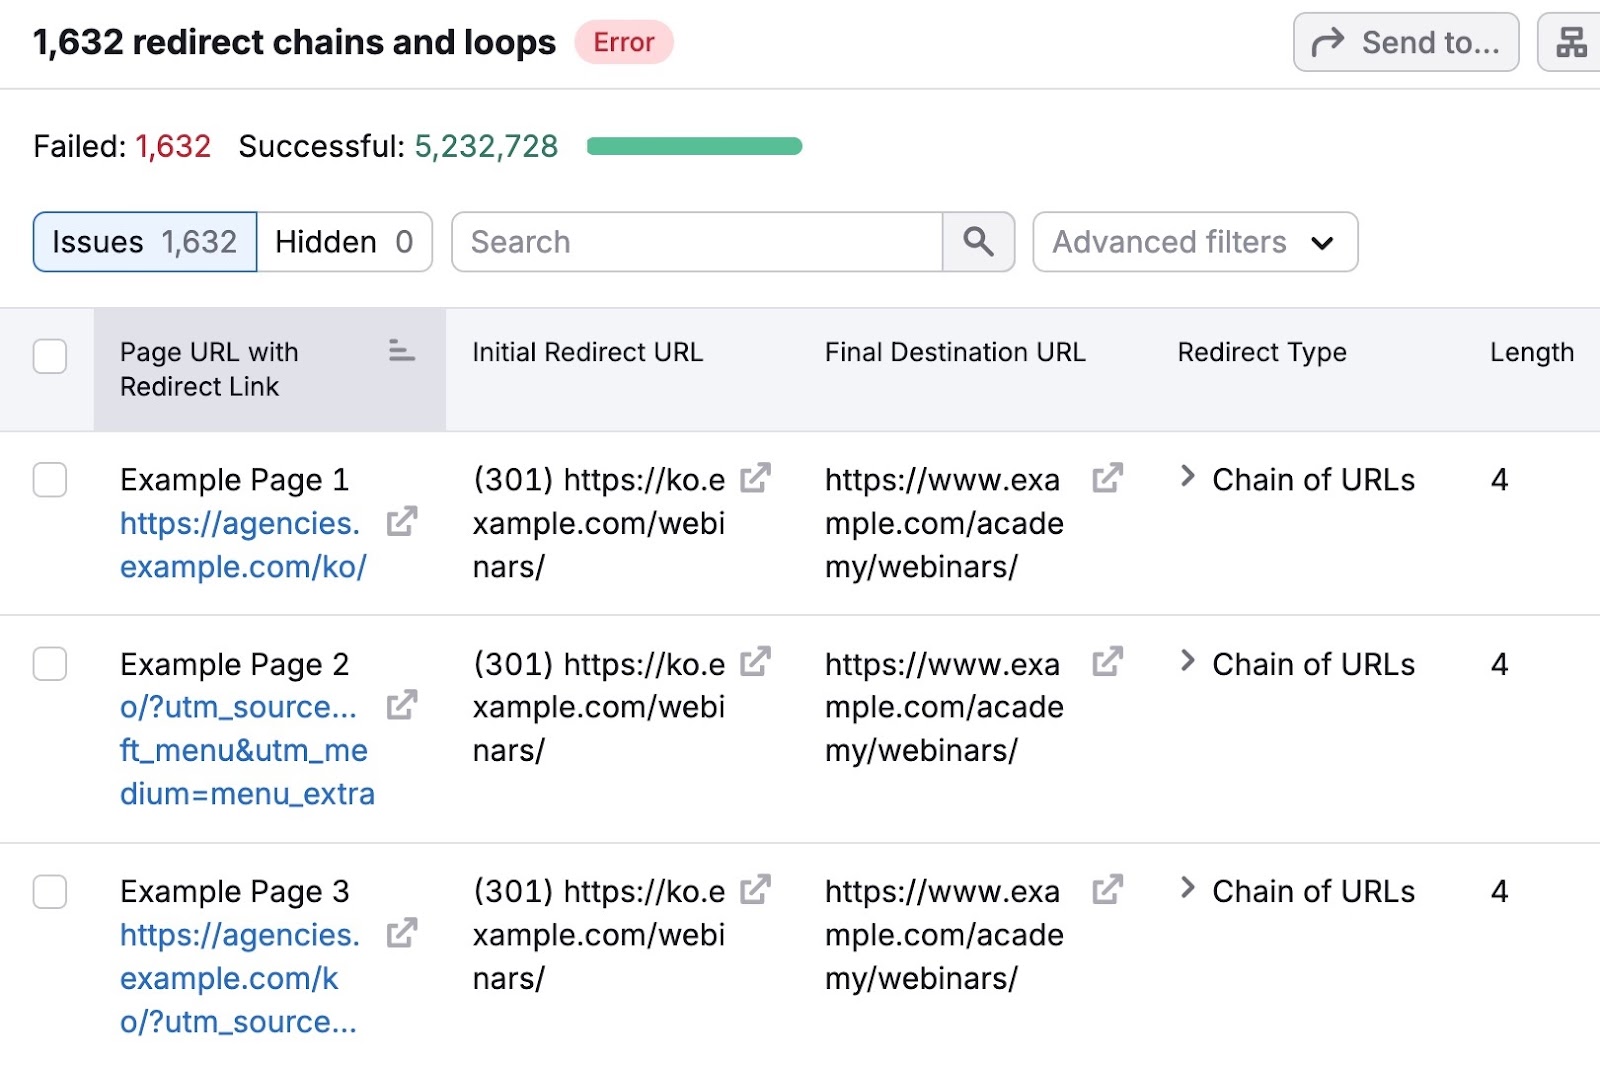
Task: Open Initial Redirect URL external link for Example Page 2
Action: coord(757,662)
